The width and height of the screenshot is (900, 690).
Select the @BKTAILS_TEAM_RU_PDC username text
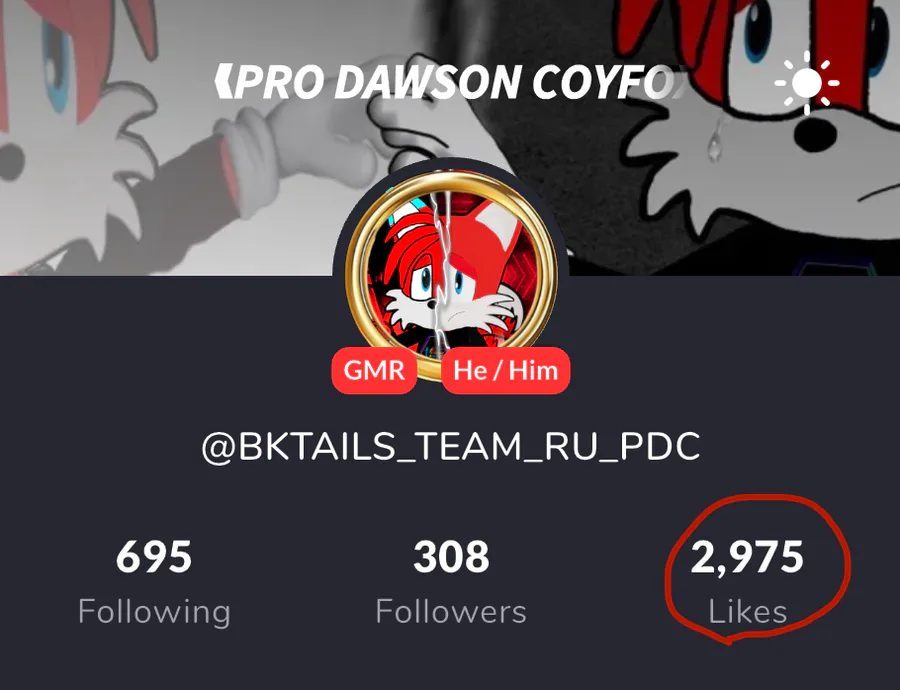(451, 446)
